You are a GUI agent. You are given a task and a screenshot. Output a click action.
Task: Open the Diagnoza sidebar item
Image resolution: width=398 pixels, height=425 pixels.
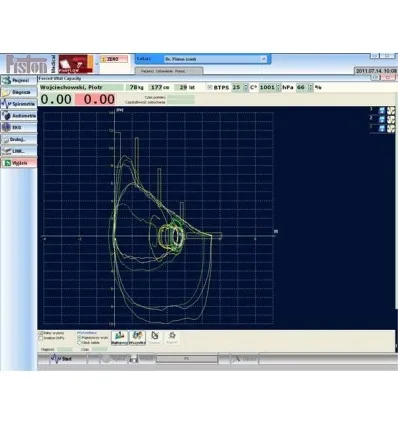[19, 92]
